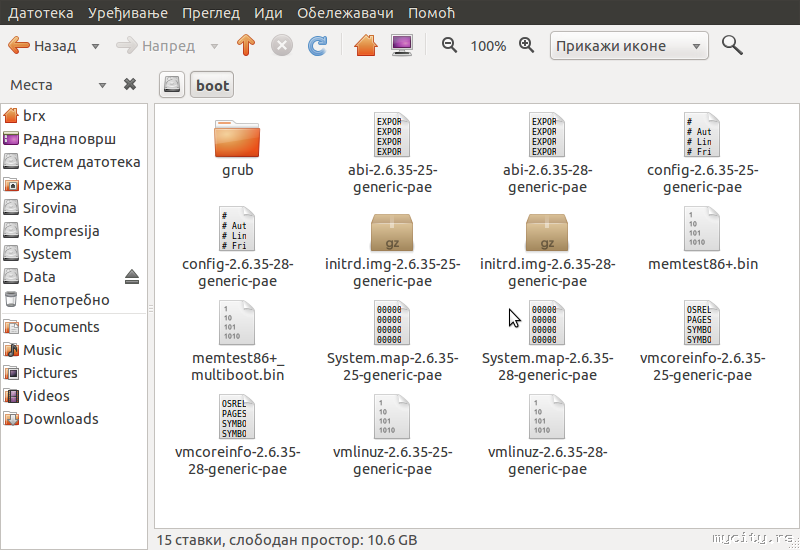
Task: Select Радна површ in sidebar
Action: (74, 139)
